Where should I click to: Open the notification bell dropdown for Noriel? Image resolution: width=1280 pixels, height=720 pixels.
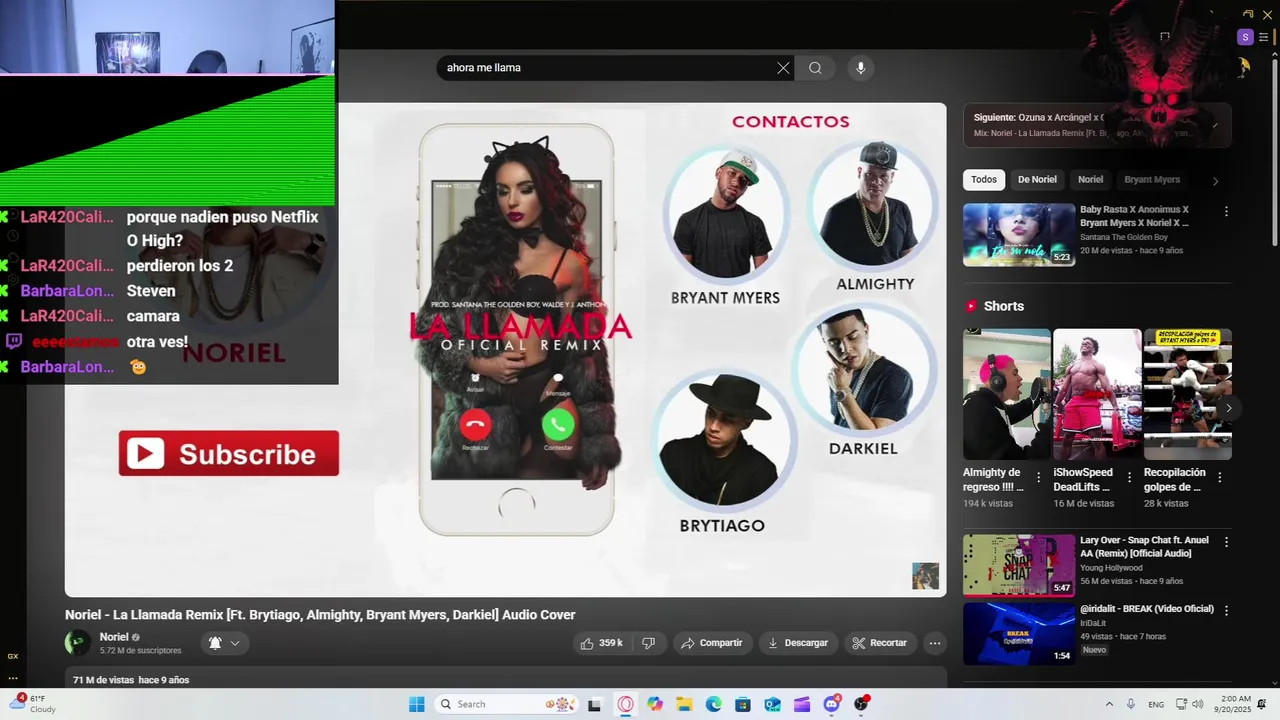224,643
